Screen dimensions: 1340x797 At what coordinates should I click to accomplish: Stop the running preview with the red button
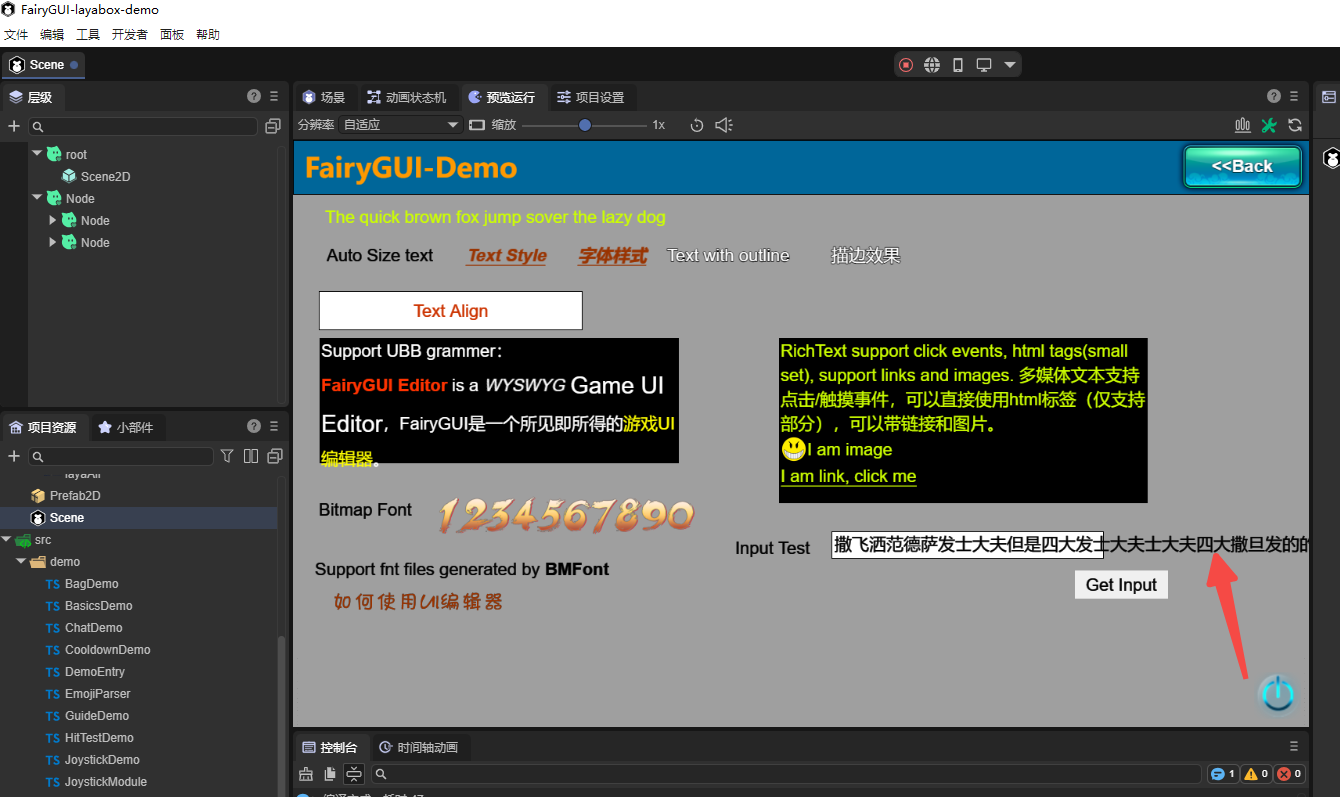906,65
